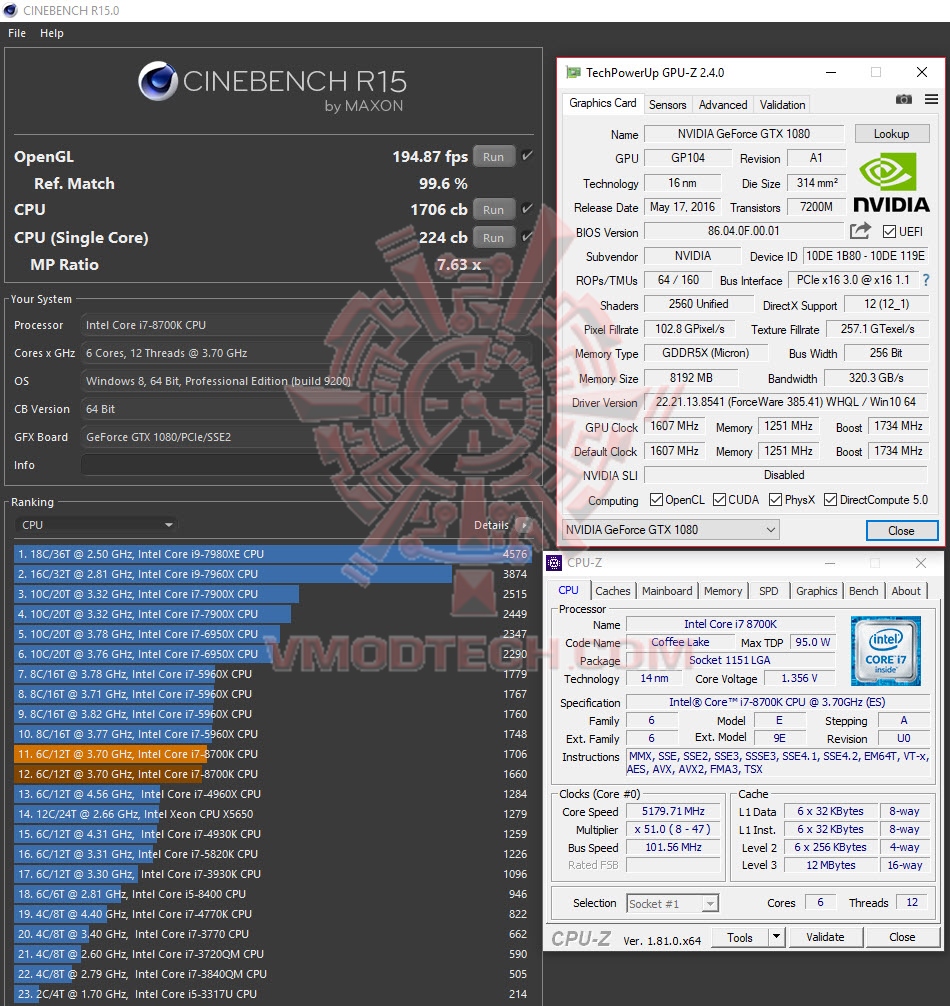
Task: Click the CPU-Z title bar app icon
Action: point(554,563)
